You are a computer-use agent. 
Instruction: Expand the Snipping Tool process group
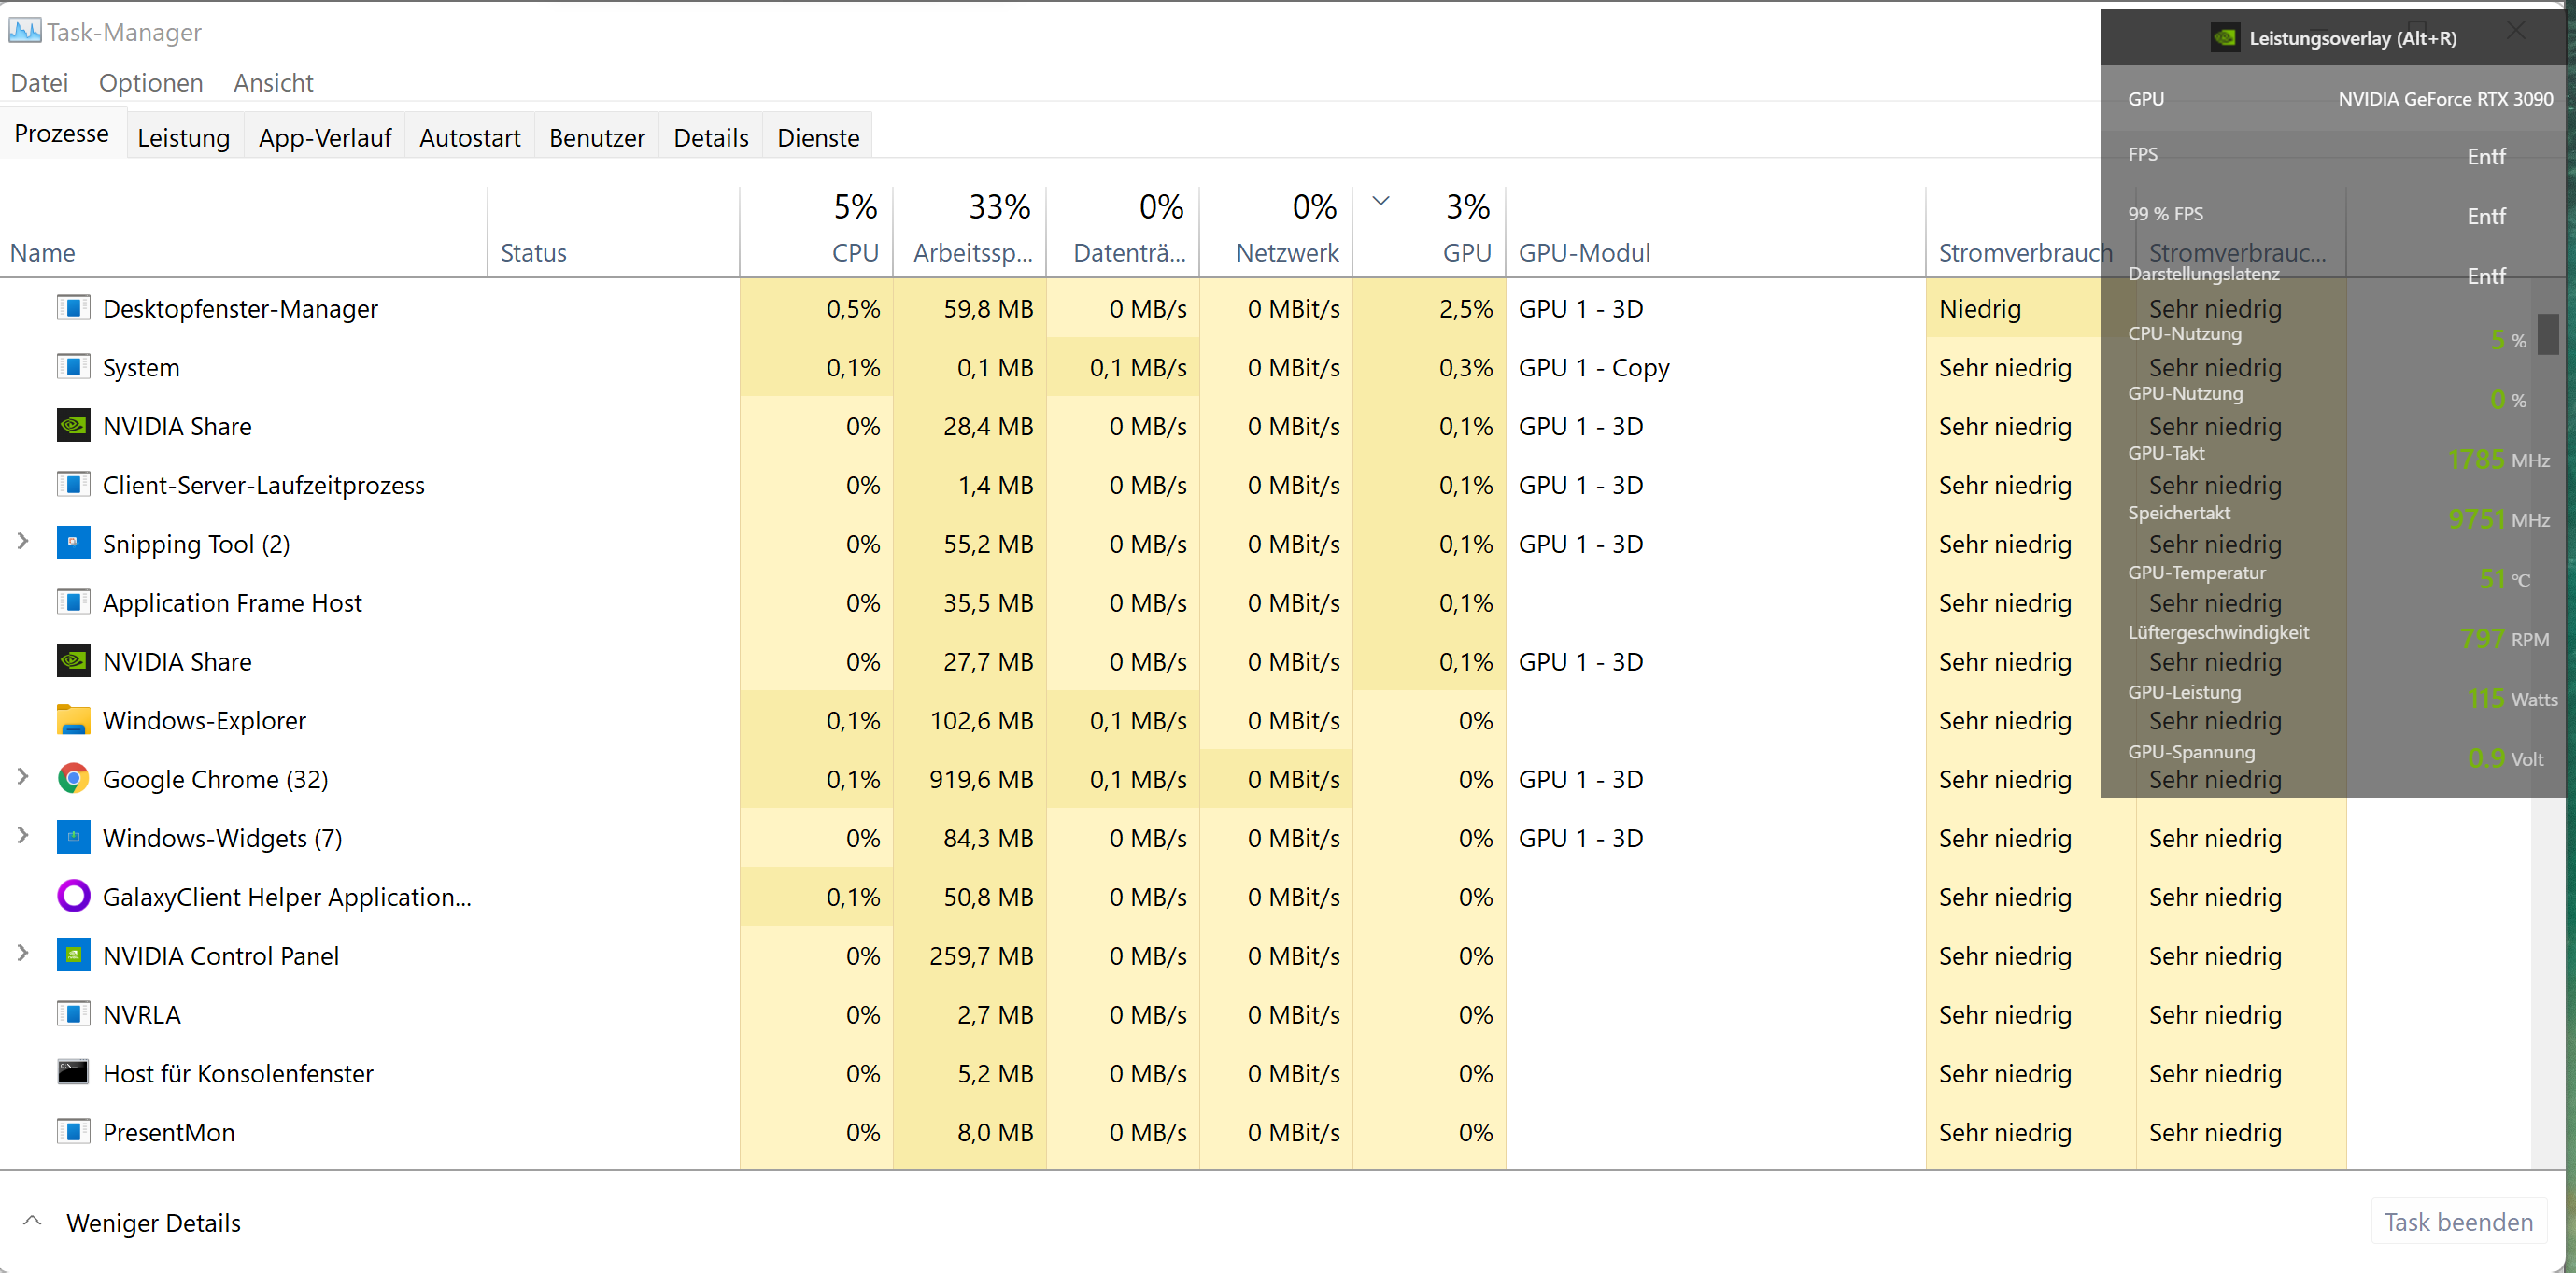[x=23, y=542]
